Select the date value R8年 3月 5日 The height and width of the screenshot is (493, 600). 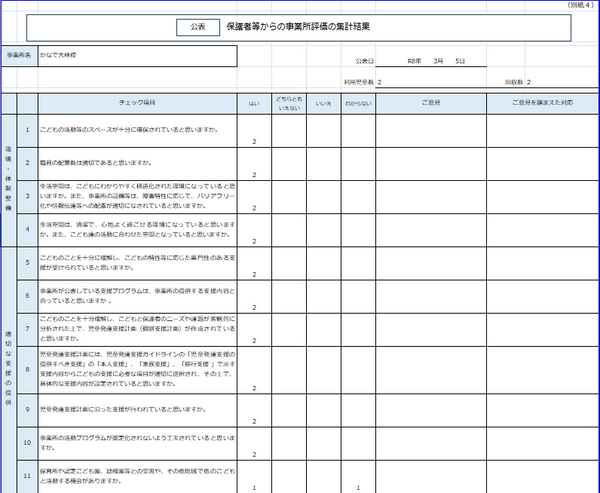click(436, 61)
